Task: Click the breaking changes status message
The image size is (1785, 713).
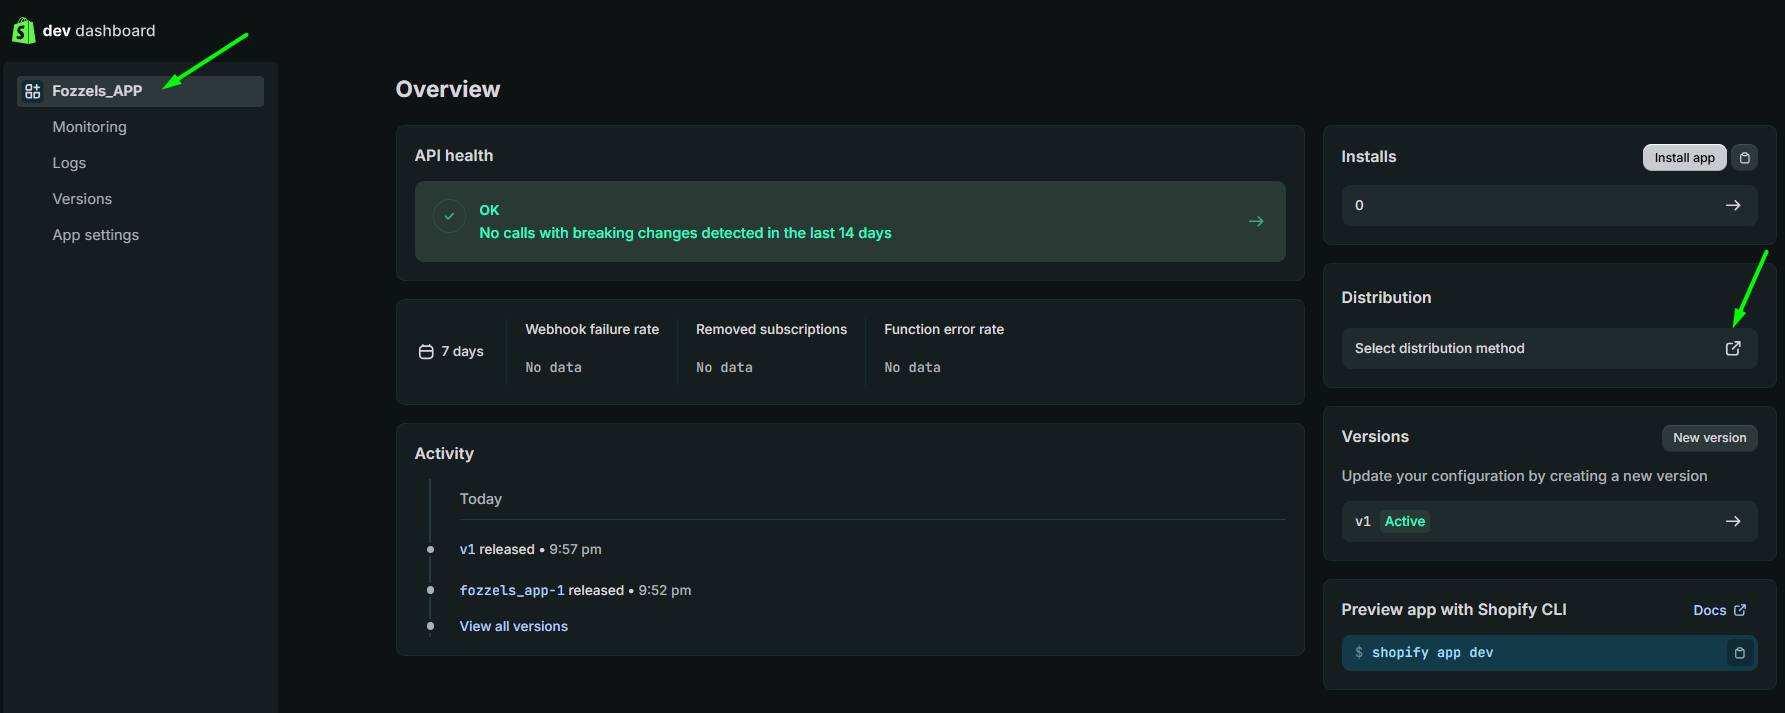Action: (685, 233)
